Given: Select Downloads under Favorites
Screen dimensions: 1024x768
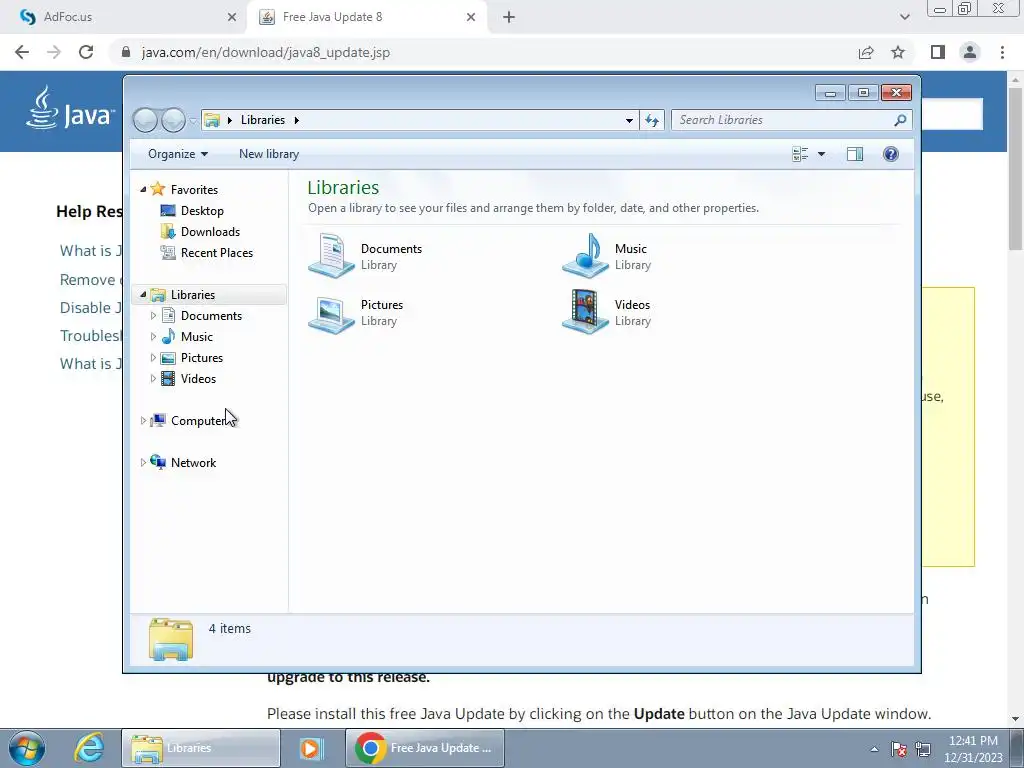Looking at the screenshot, I should point(210,232).
